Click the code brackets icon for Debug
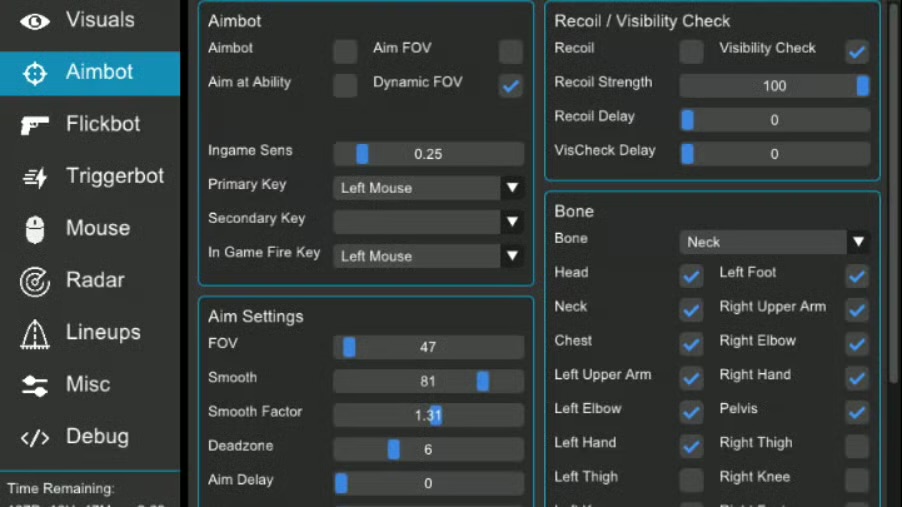 35,438
